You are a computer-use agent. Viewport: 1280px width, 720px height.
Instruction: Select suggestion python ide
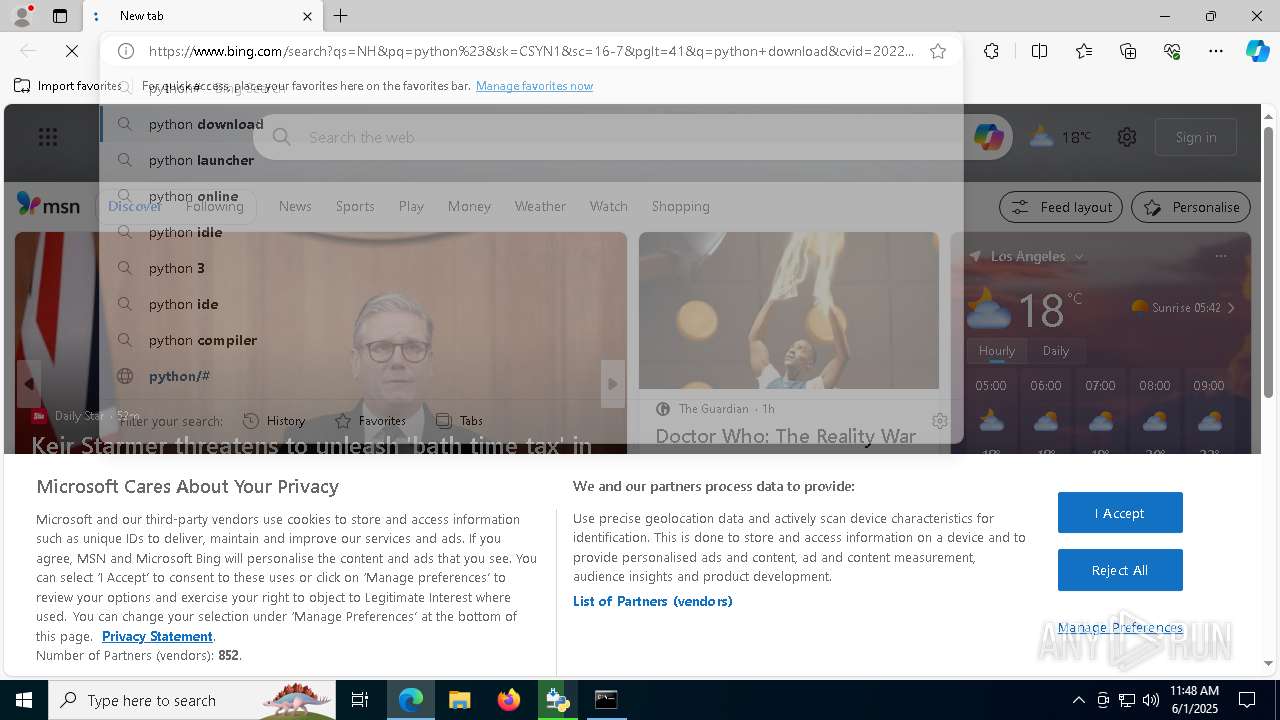click(x=531, y=304)
